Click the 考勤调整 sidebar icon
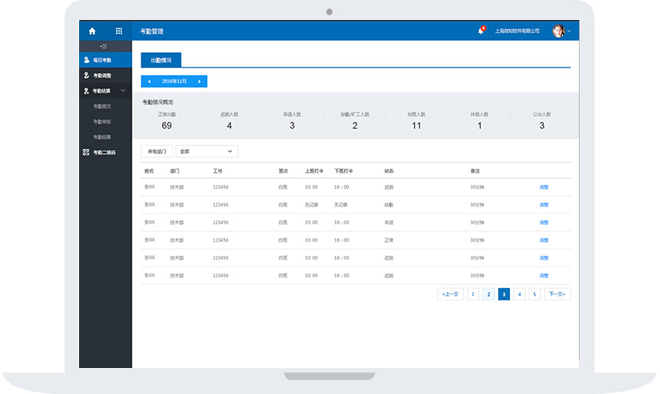Screen dimensions: 660x394 [x=86, y=75]
